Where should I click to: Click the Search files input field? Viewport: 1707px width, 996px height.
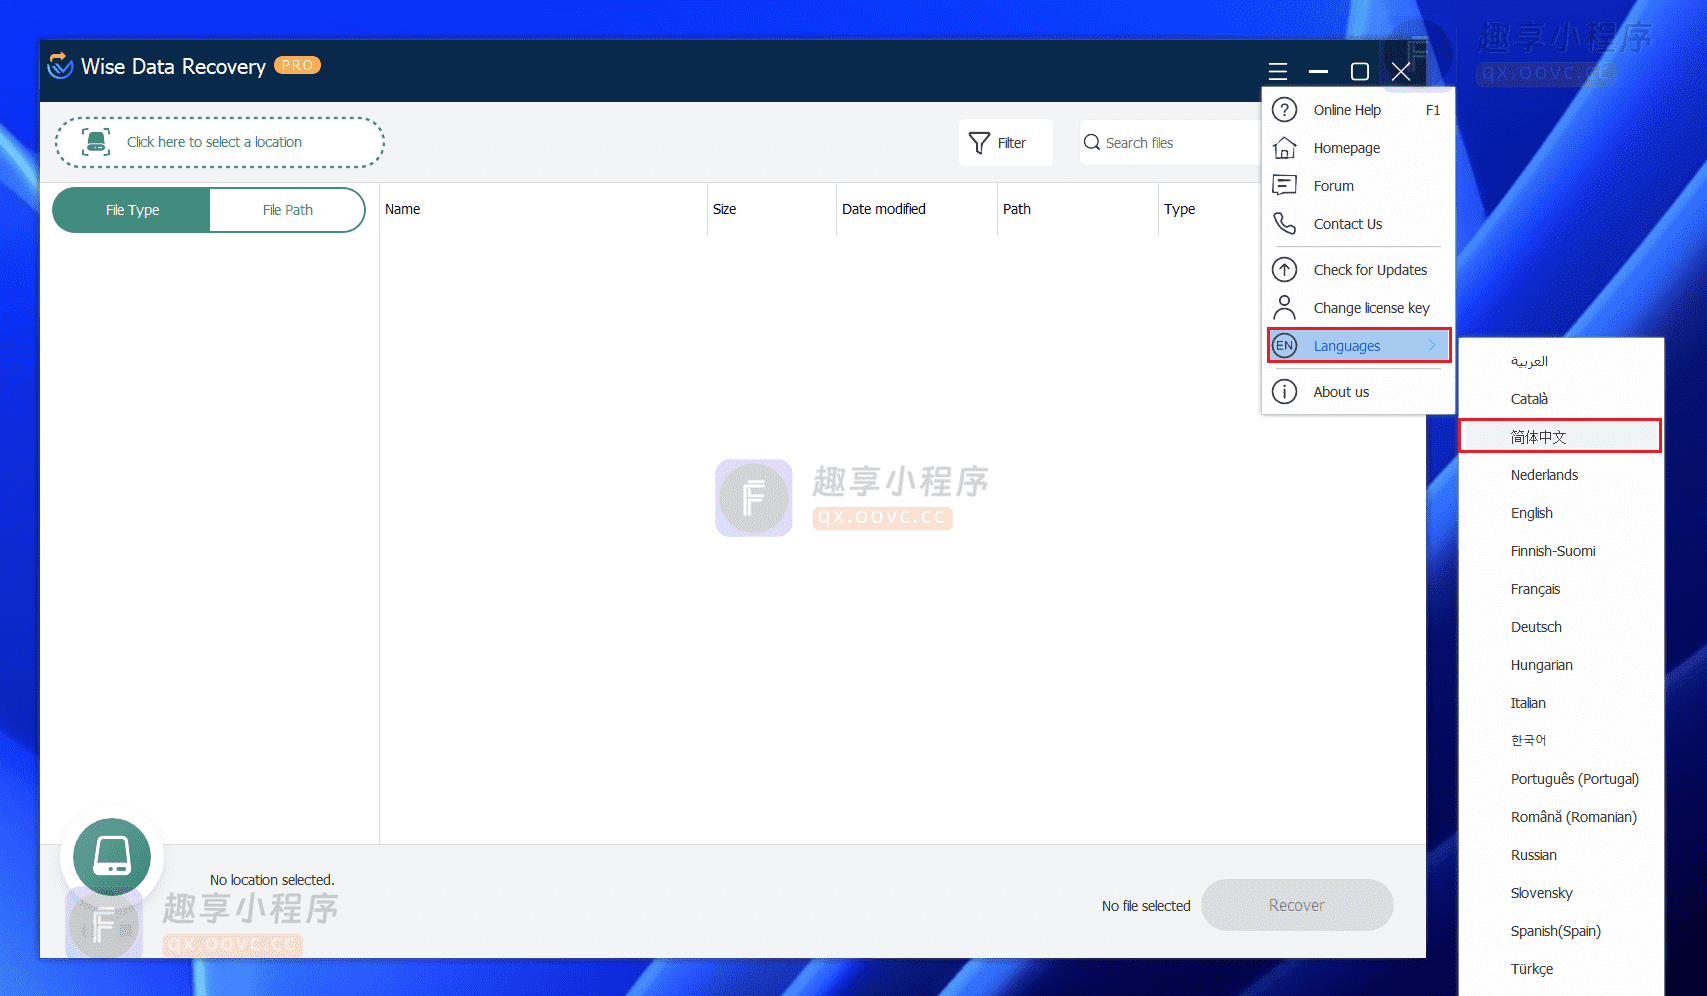(x=1170, y=143)
